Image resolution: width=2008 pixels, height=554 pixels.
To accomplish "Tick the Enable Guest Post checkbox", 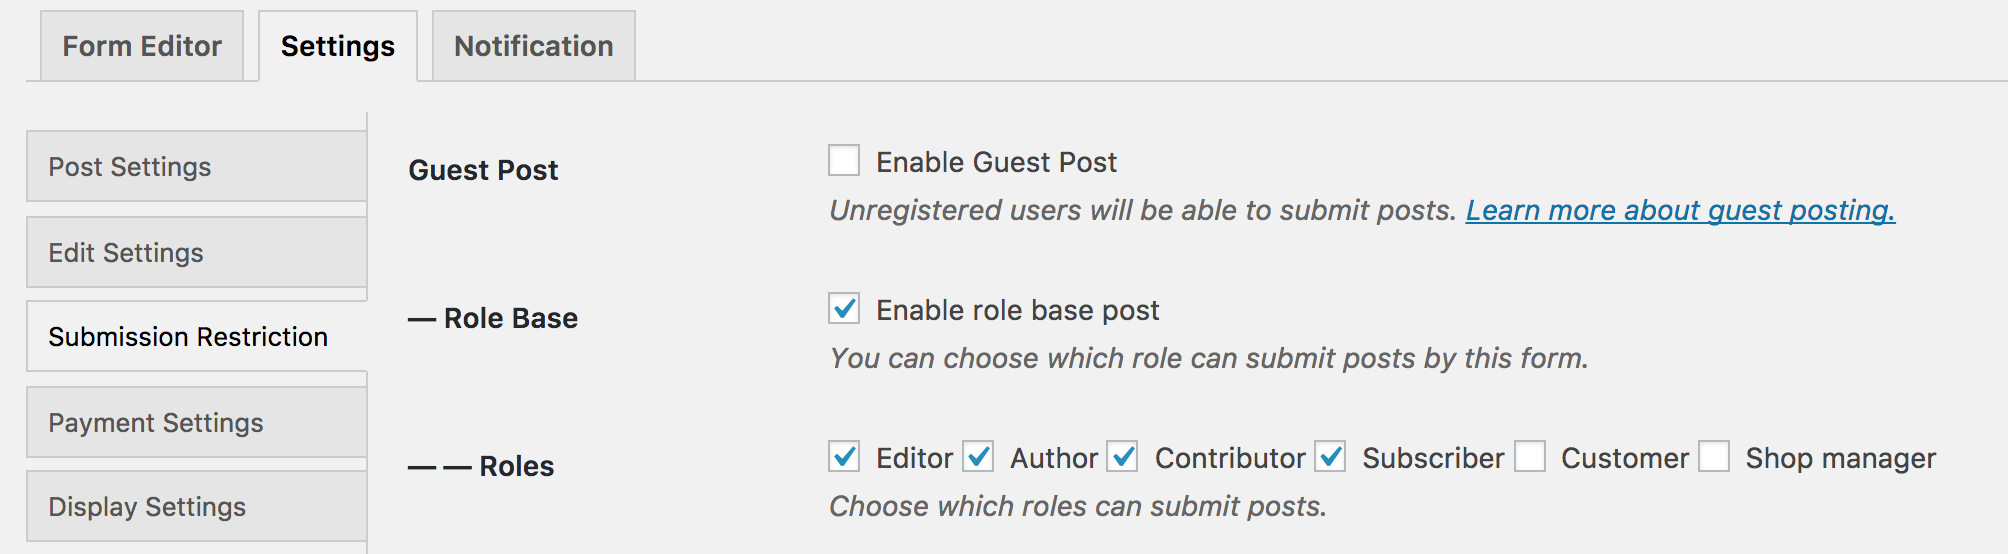I will (844, 160).
